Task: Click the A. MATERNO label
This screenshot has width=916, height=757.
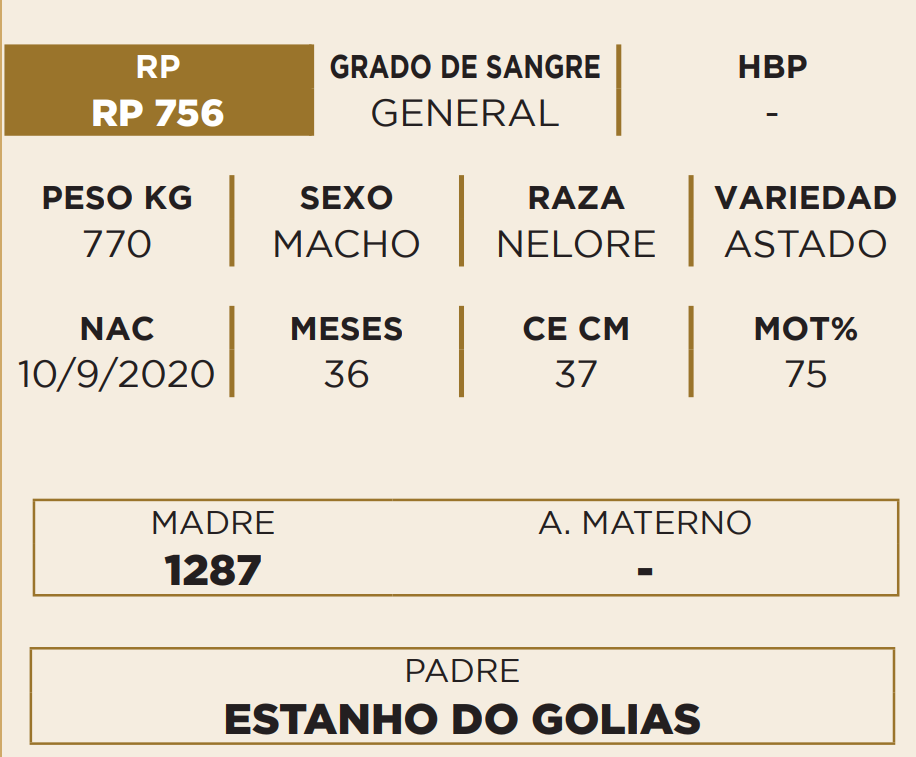Action: [645, 522]
